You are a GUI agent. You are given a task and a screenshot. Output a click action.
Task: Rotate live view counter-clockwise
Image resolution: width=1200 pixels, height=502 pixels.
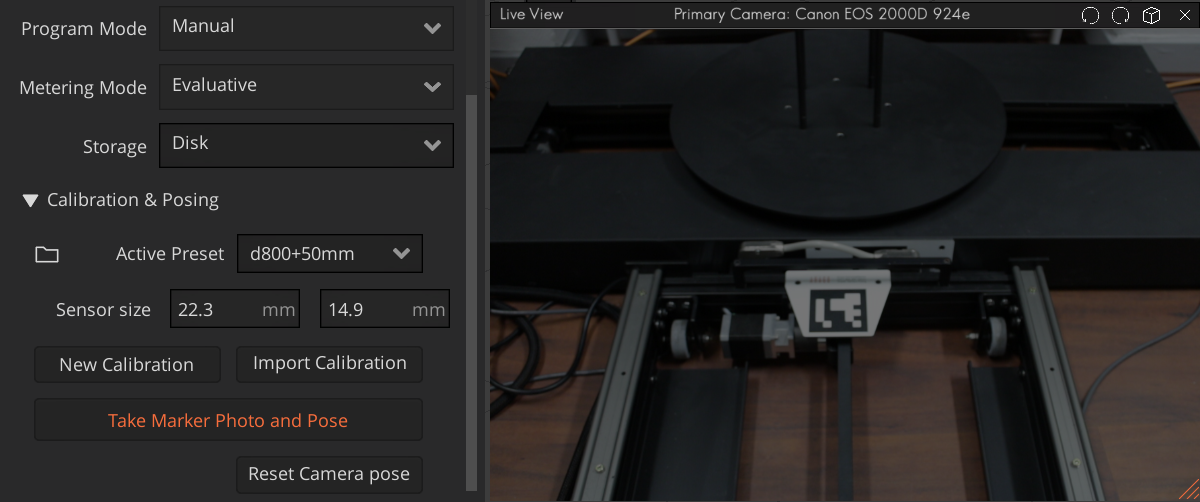tap(1091, 15)
